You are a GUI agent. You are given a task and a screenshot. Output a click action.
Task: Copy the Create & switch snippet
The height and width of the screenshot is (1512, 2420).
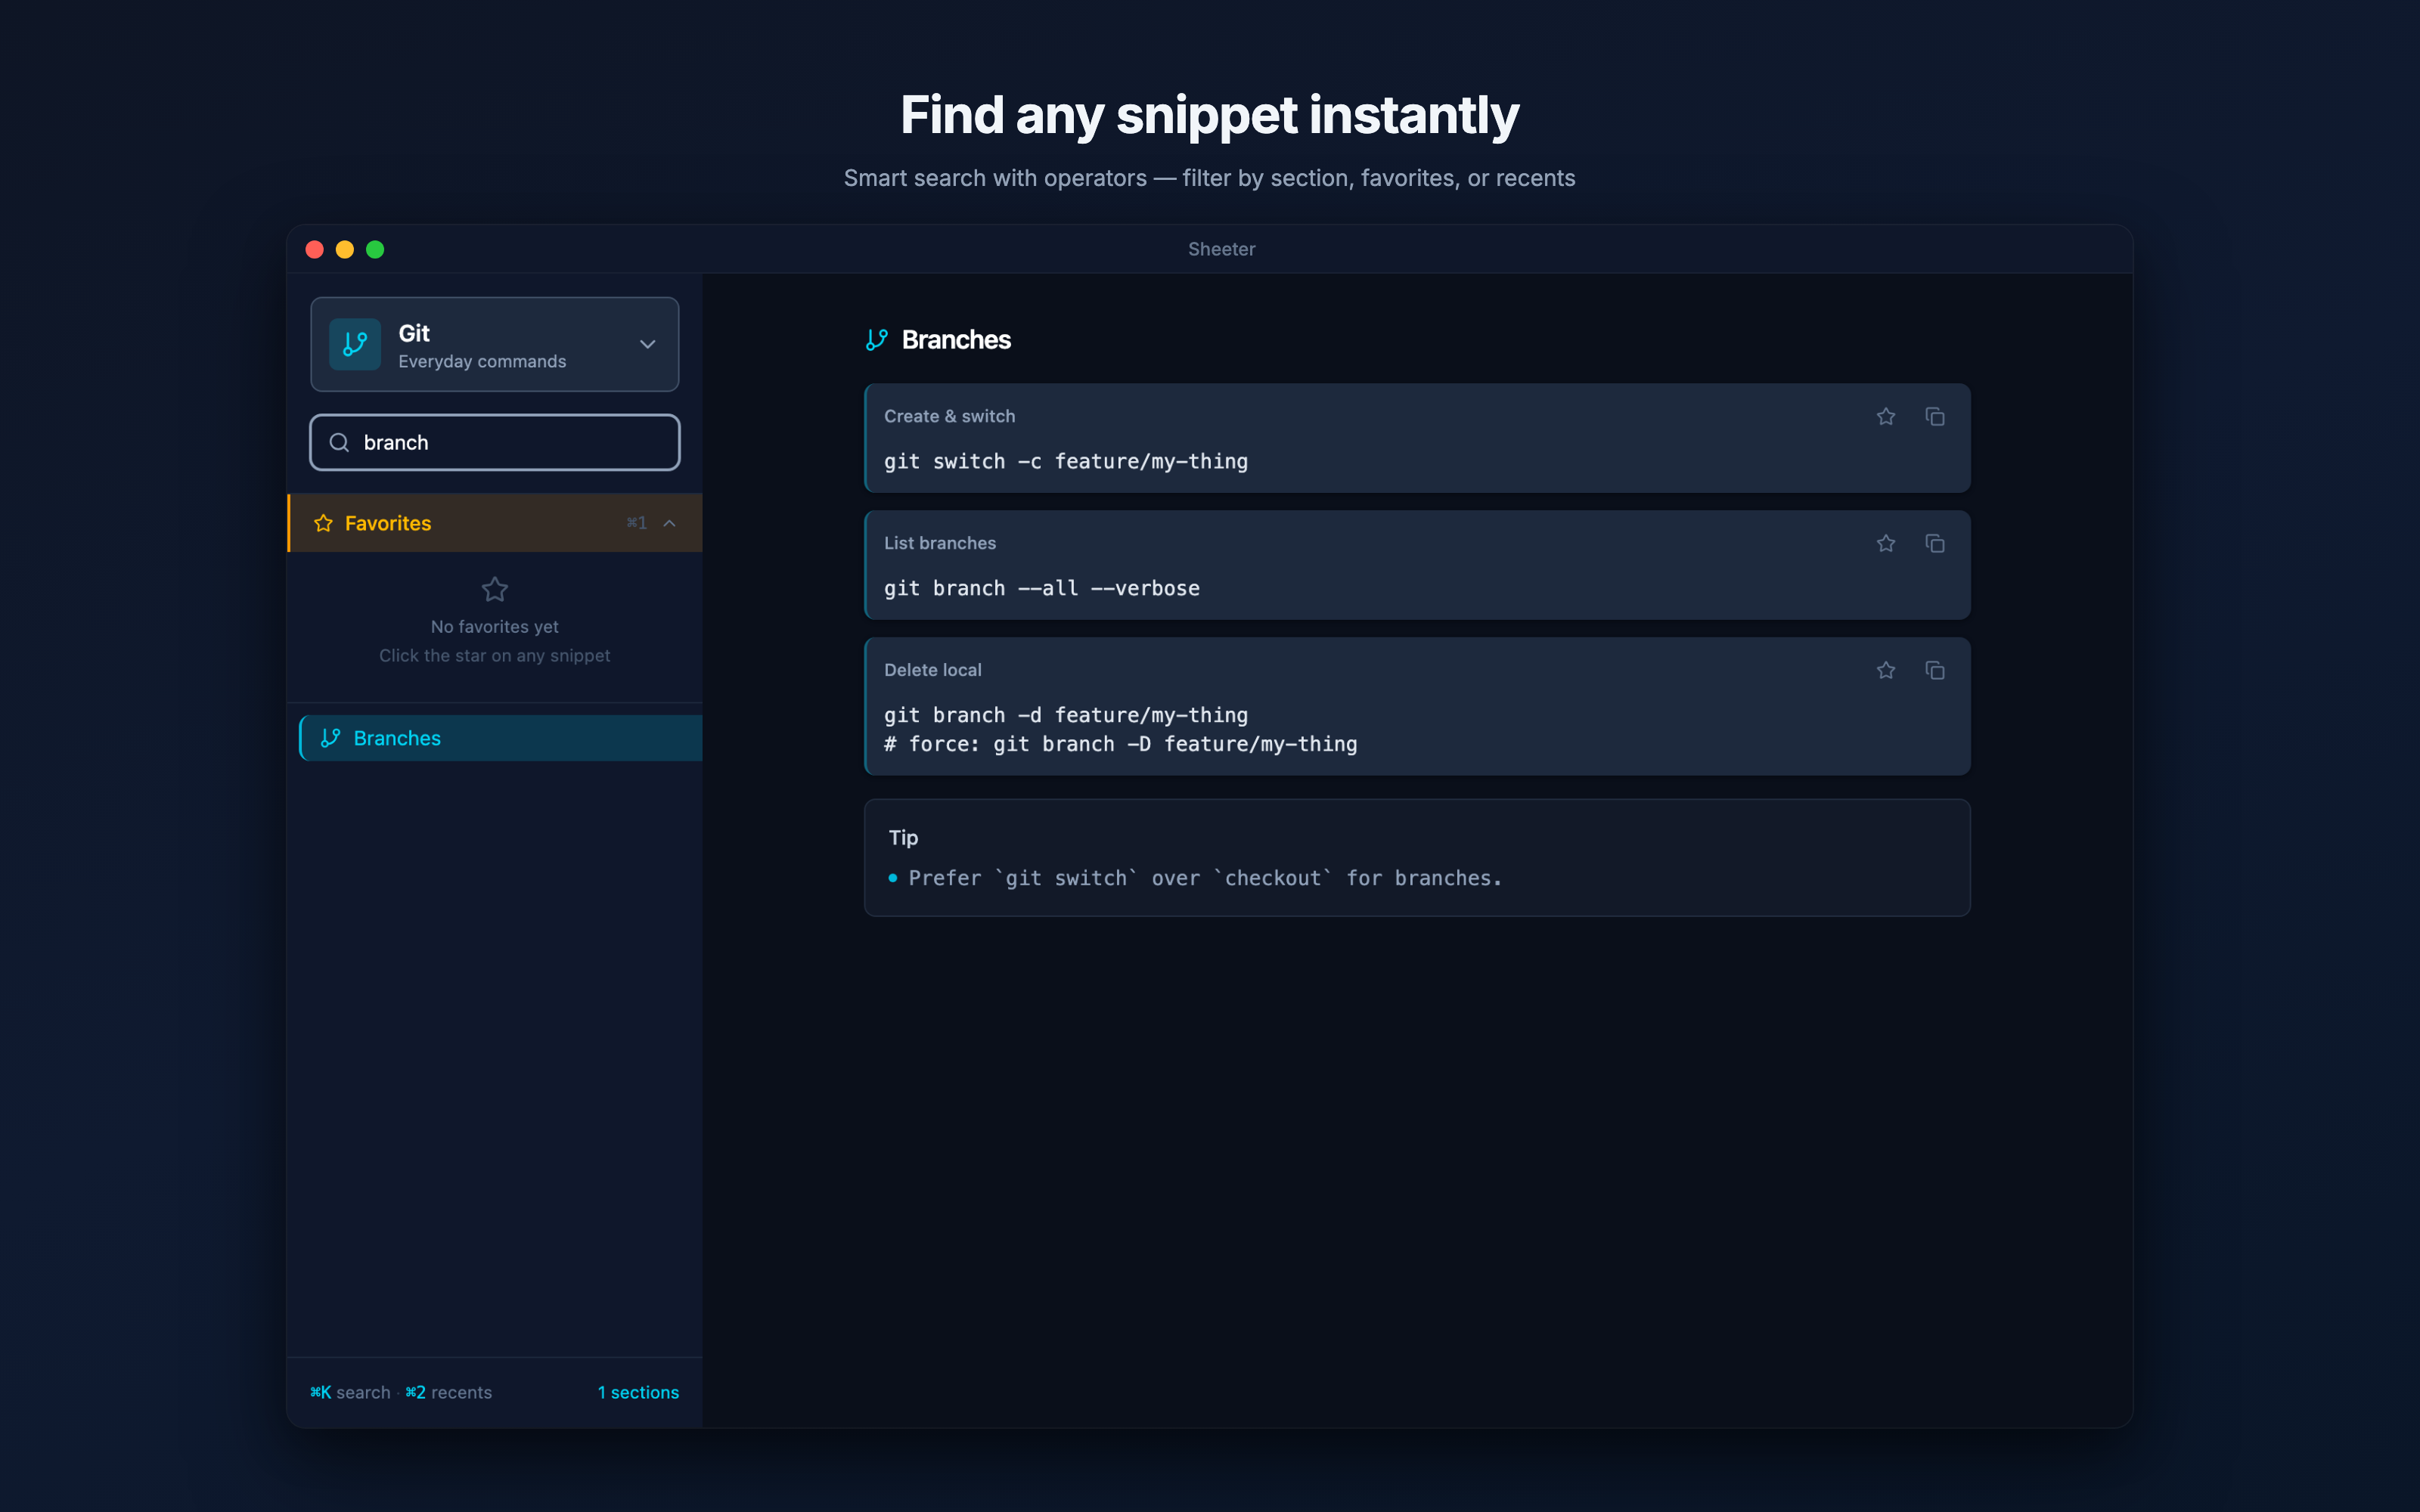pos(1934,416)
